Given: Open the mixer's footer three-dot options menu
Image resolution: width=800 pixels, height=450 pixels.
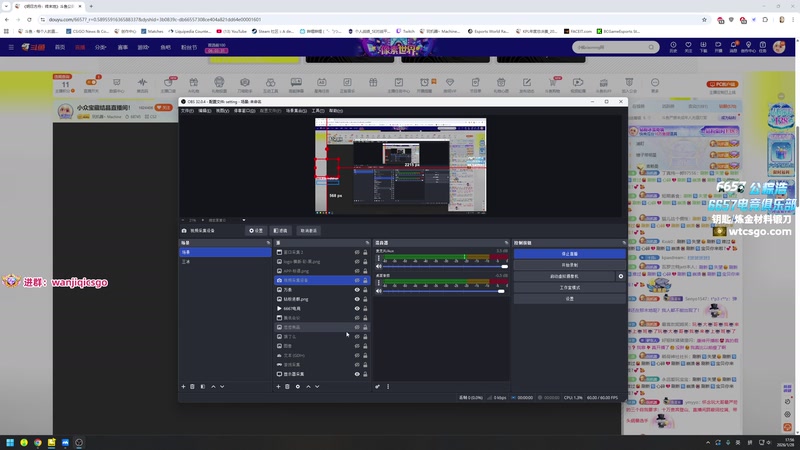Looking at the screenshot, I should (388, 387).
